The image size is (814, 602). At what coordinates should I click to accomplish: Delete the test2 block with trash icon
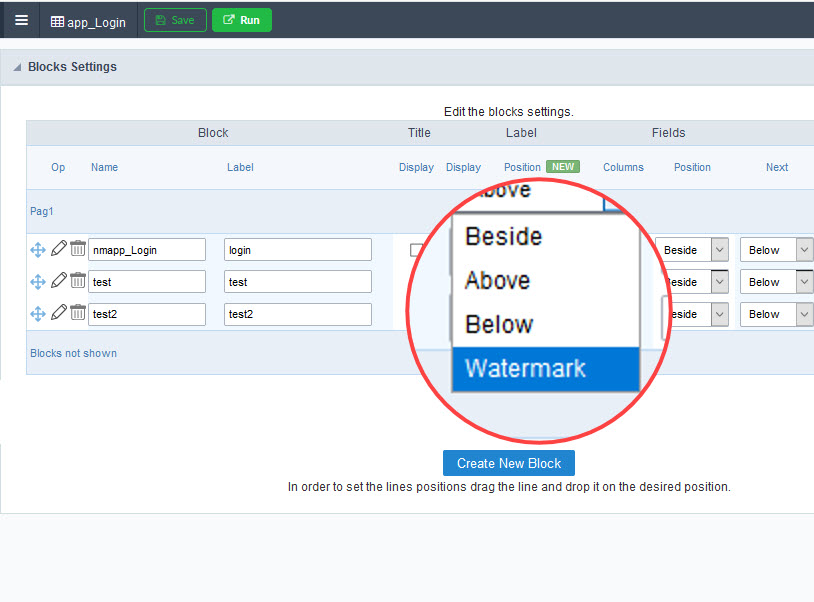(78, 312)
